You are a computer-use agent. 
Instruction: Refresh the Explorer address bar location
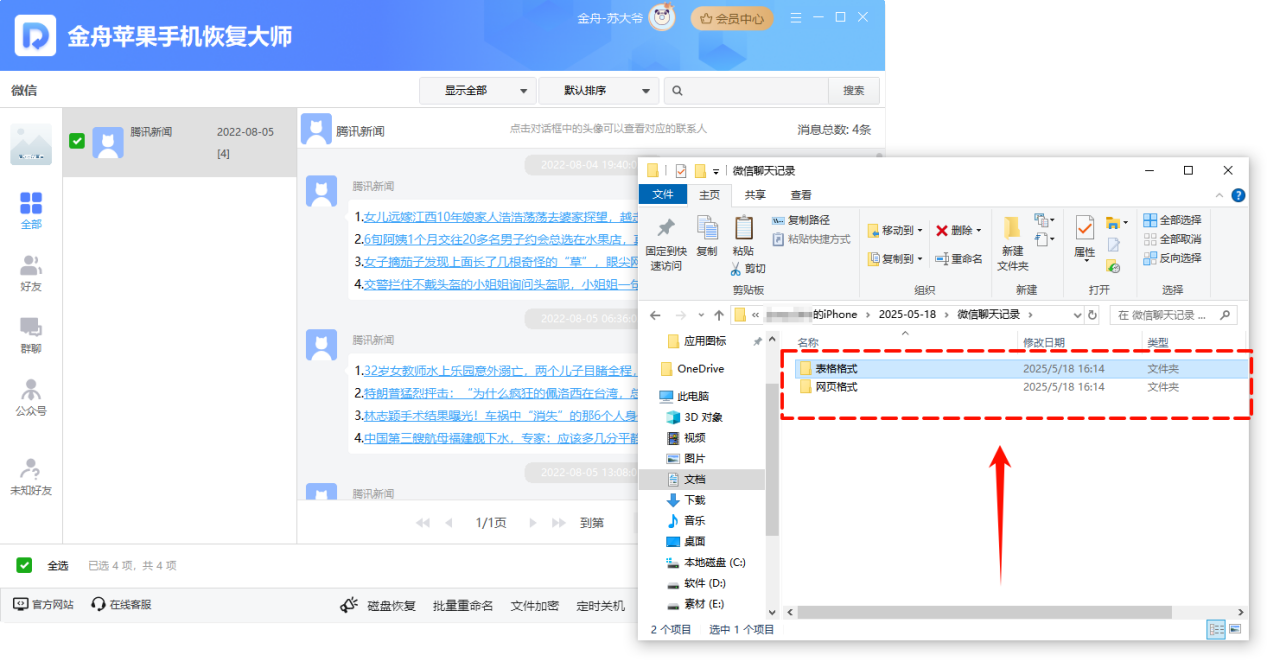(x=1091, y=314)
